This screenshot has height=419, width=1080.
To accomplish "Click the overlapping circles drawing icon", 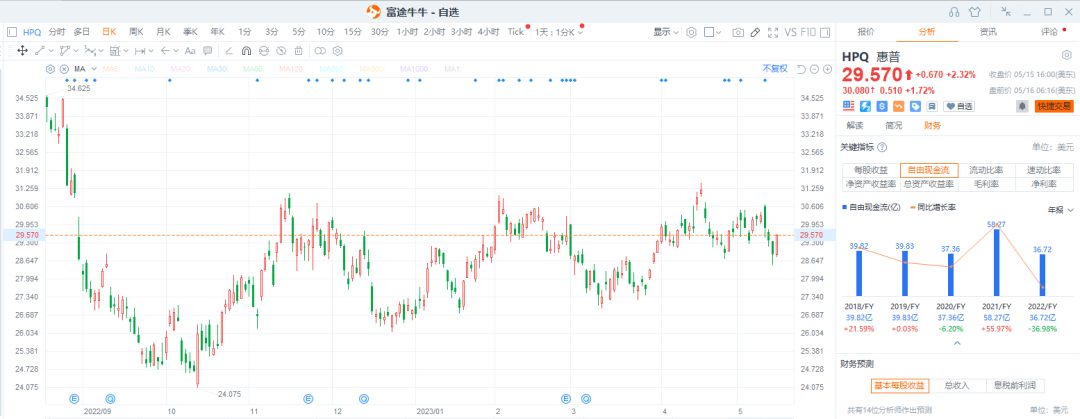I will pyautogui.click(x=320, y=50).
